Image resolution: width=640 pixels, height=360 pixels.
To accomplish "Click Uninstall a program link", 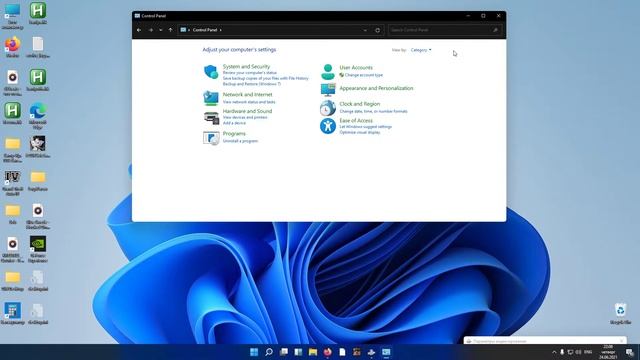I will (240, 141).
